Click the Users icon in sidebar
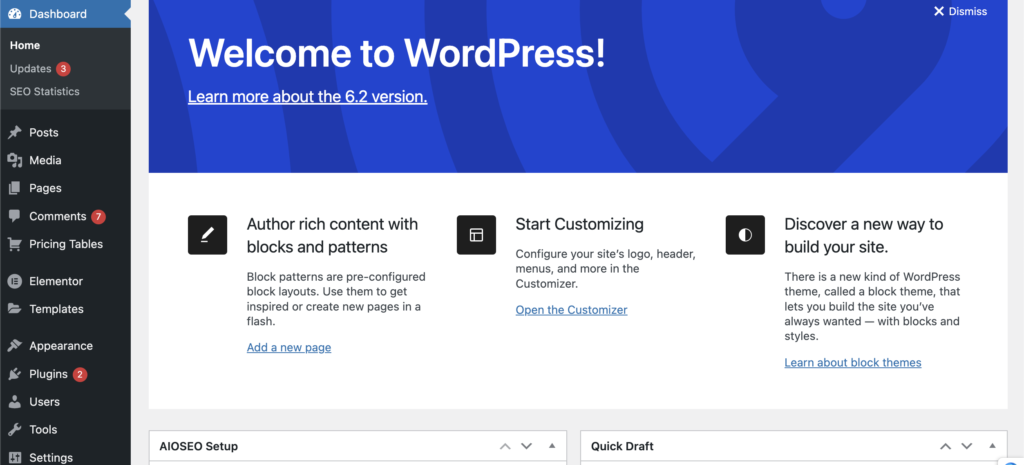The height and width of the screenshot is (465, 1024). [x=15, y=402]
